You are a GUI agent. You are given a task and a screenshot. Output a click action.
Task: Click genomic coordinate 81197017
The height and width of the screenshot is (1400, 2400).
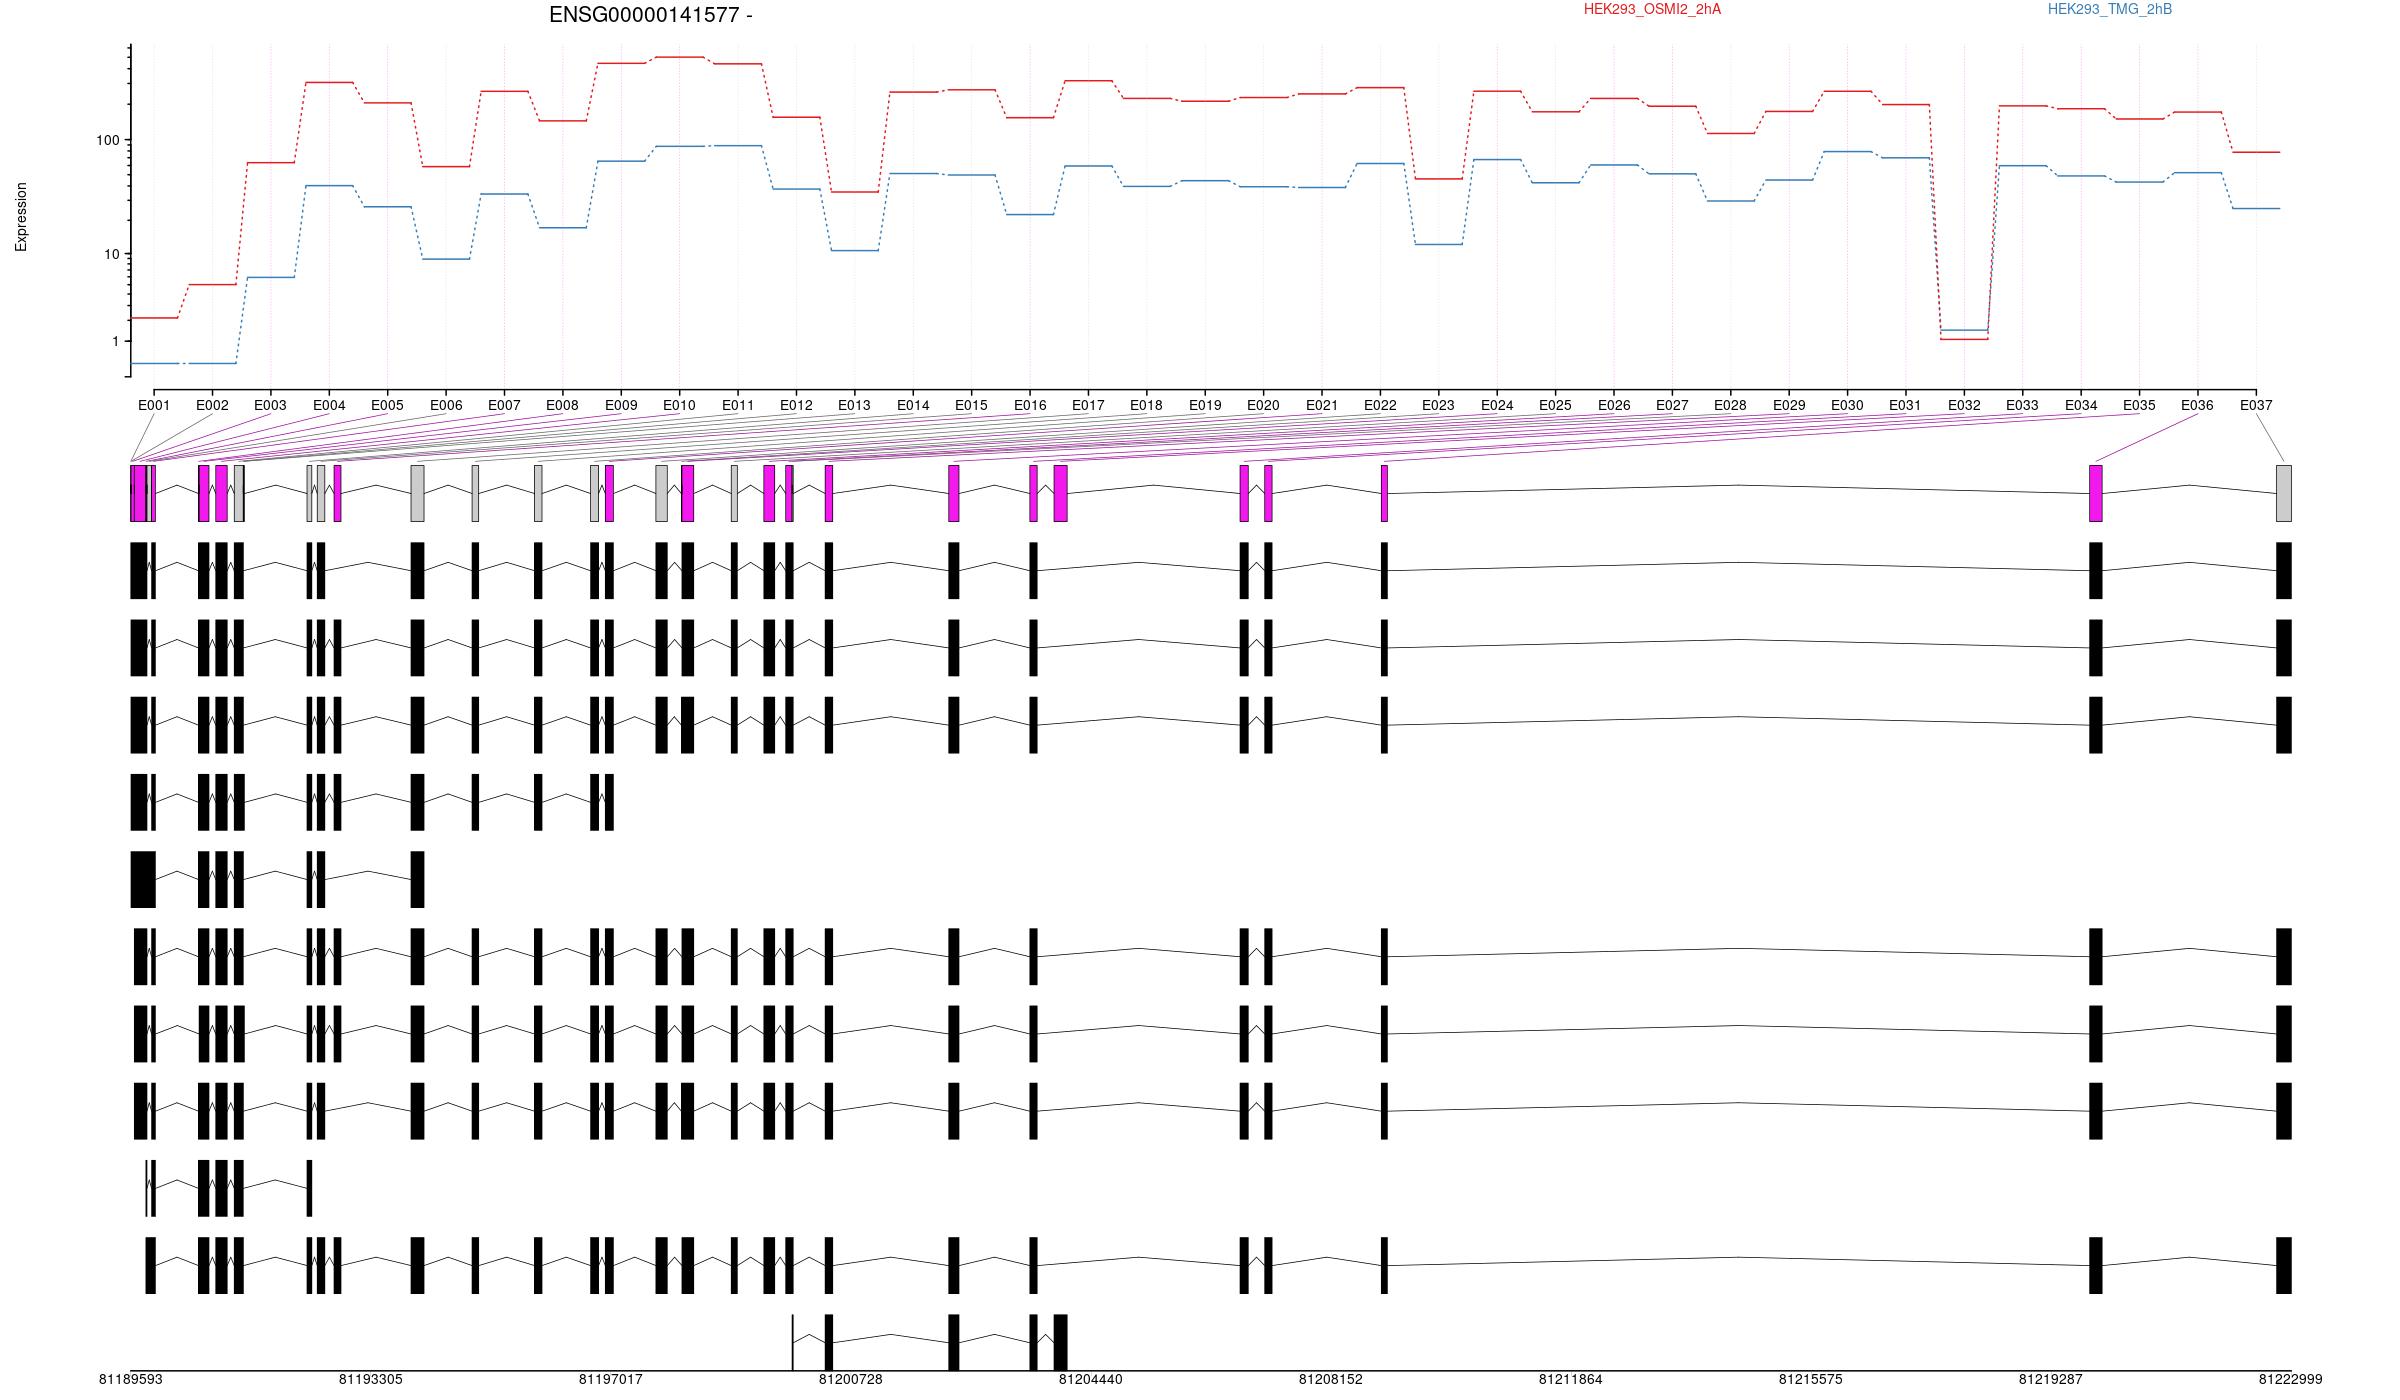click(x=611, y=1379)
